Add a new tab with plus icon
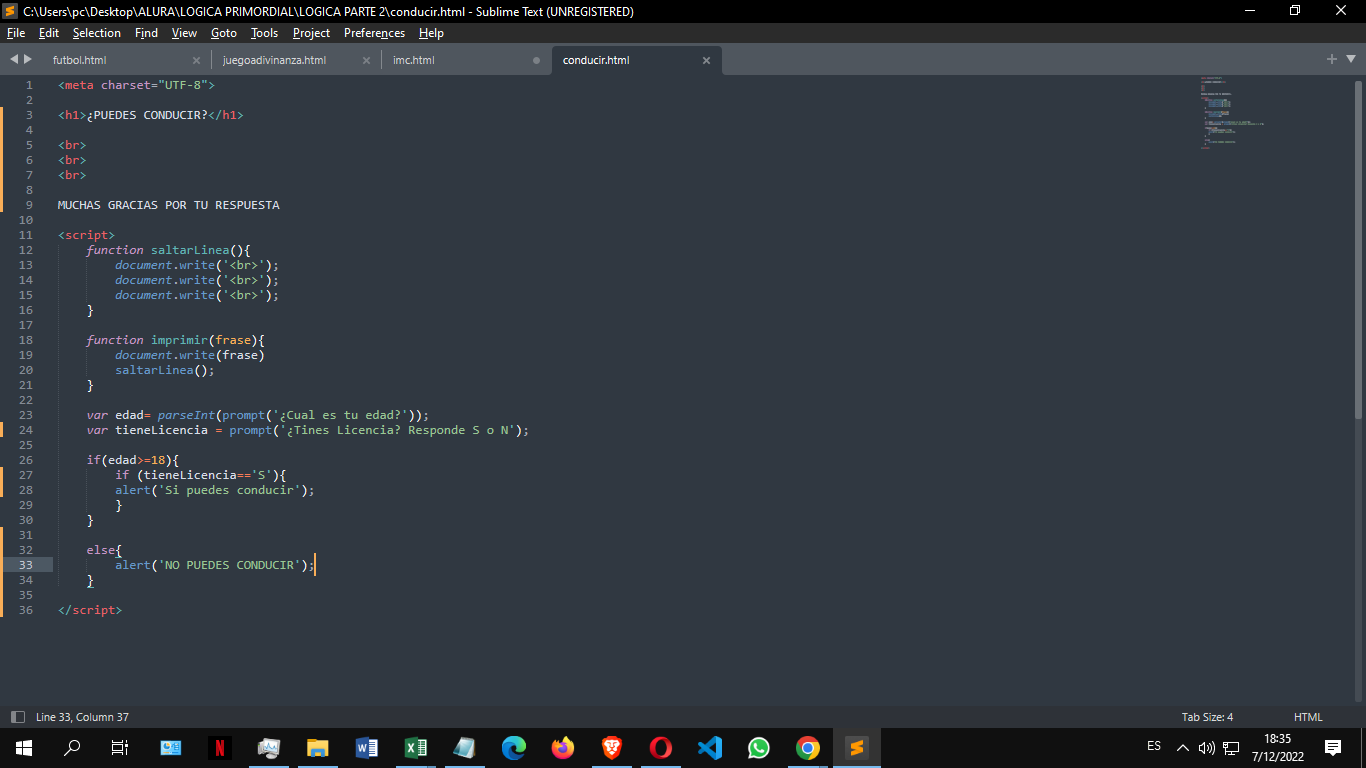The image size is (1366, 768). click(1331, 60)
